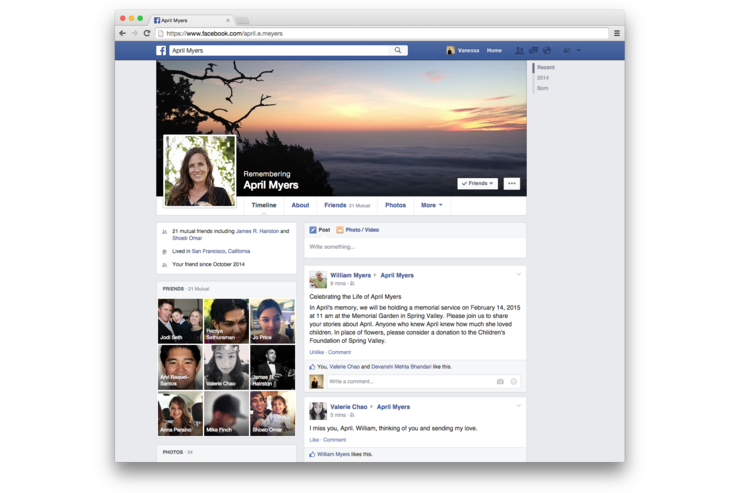The image size is (740, 493).
Task: Click April Myers profile picture
Action: [200, 171]
